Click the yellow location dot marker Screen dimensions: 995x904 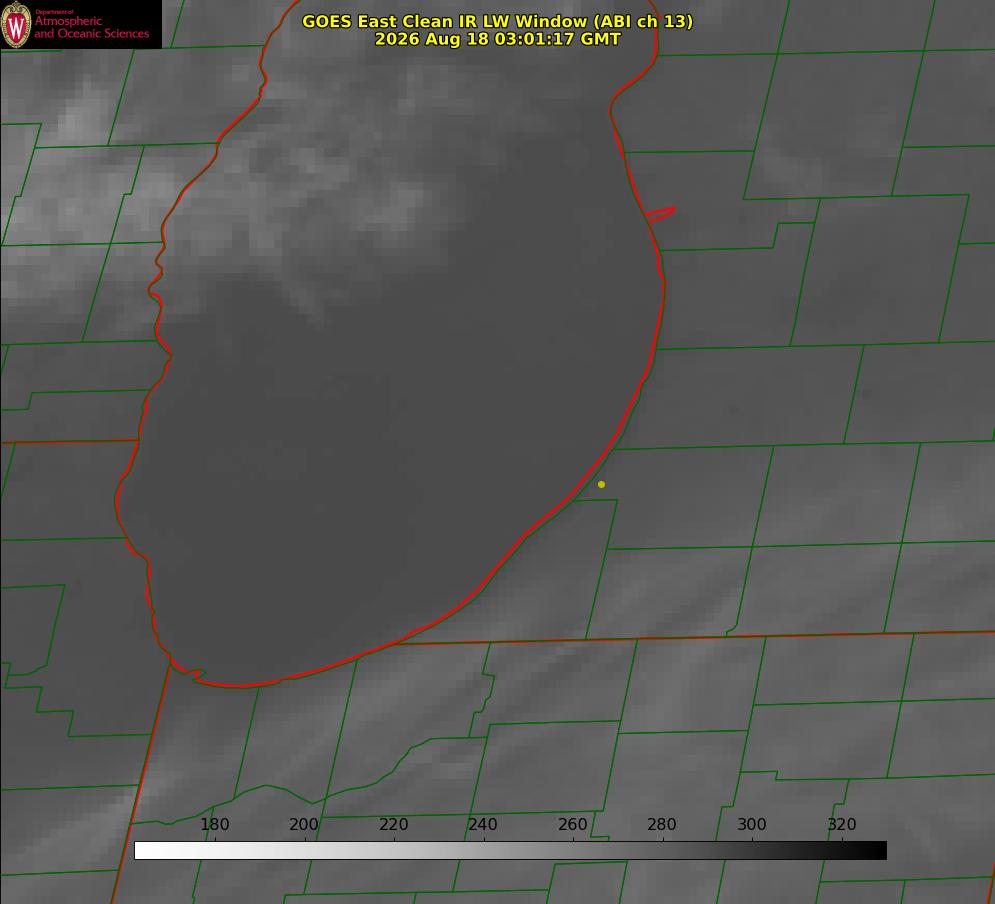click(602, 484)
